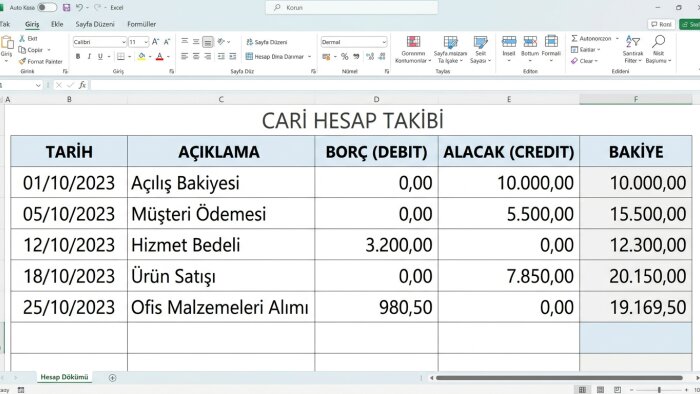Add a new sheet with plus button
Image resolution: width=700 pixels, height=394 pixels.
[112, 378]
